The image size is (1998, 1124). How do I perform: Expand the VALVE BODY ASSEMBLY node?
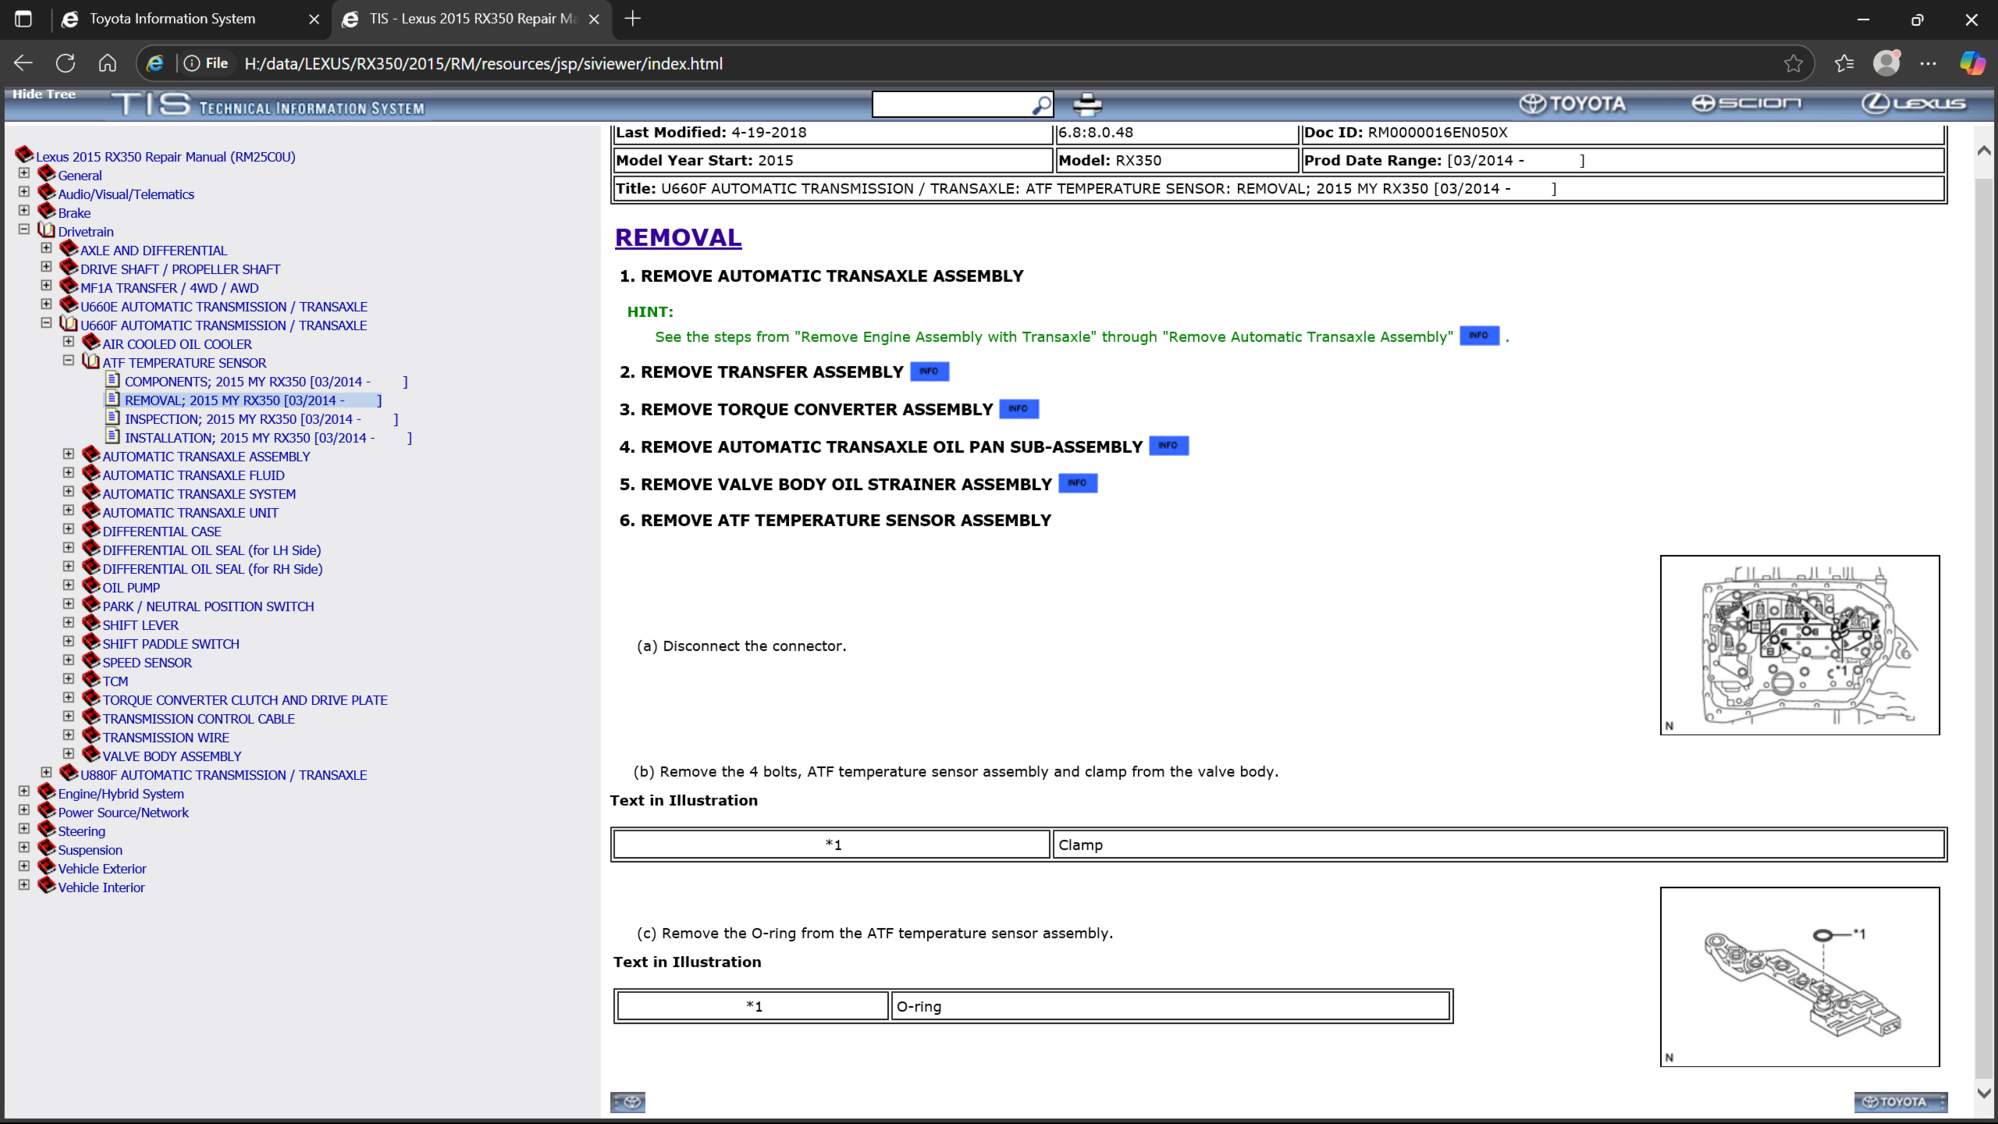(69, 755)
